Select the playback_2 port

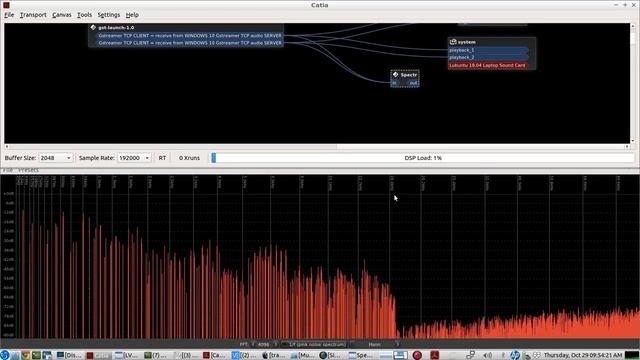[x=488, y=57]
